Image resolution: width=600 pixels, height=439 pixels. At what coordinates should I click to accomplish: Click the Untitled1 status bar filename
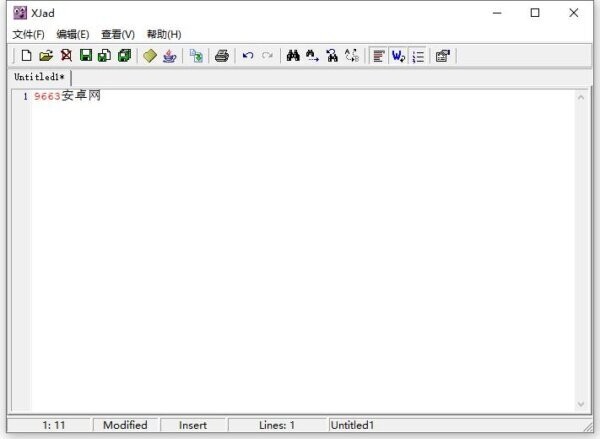pyautogui.click(x=352, y=425)
